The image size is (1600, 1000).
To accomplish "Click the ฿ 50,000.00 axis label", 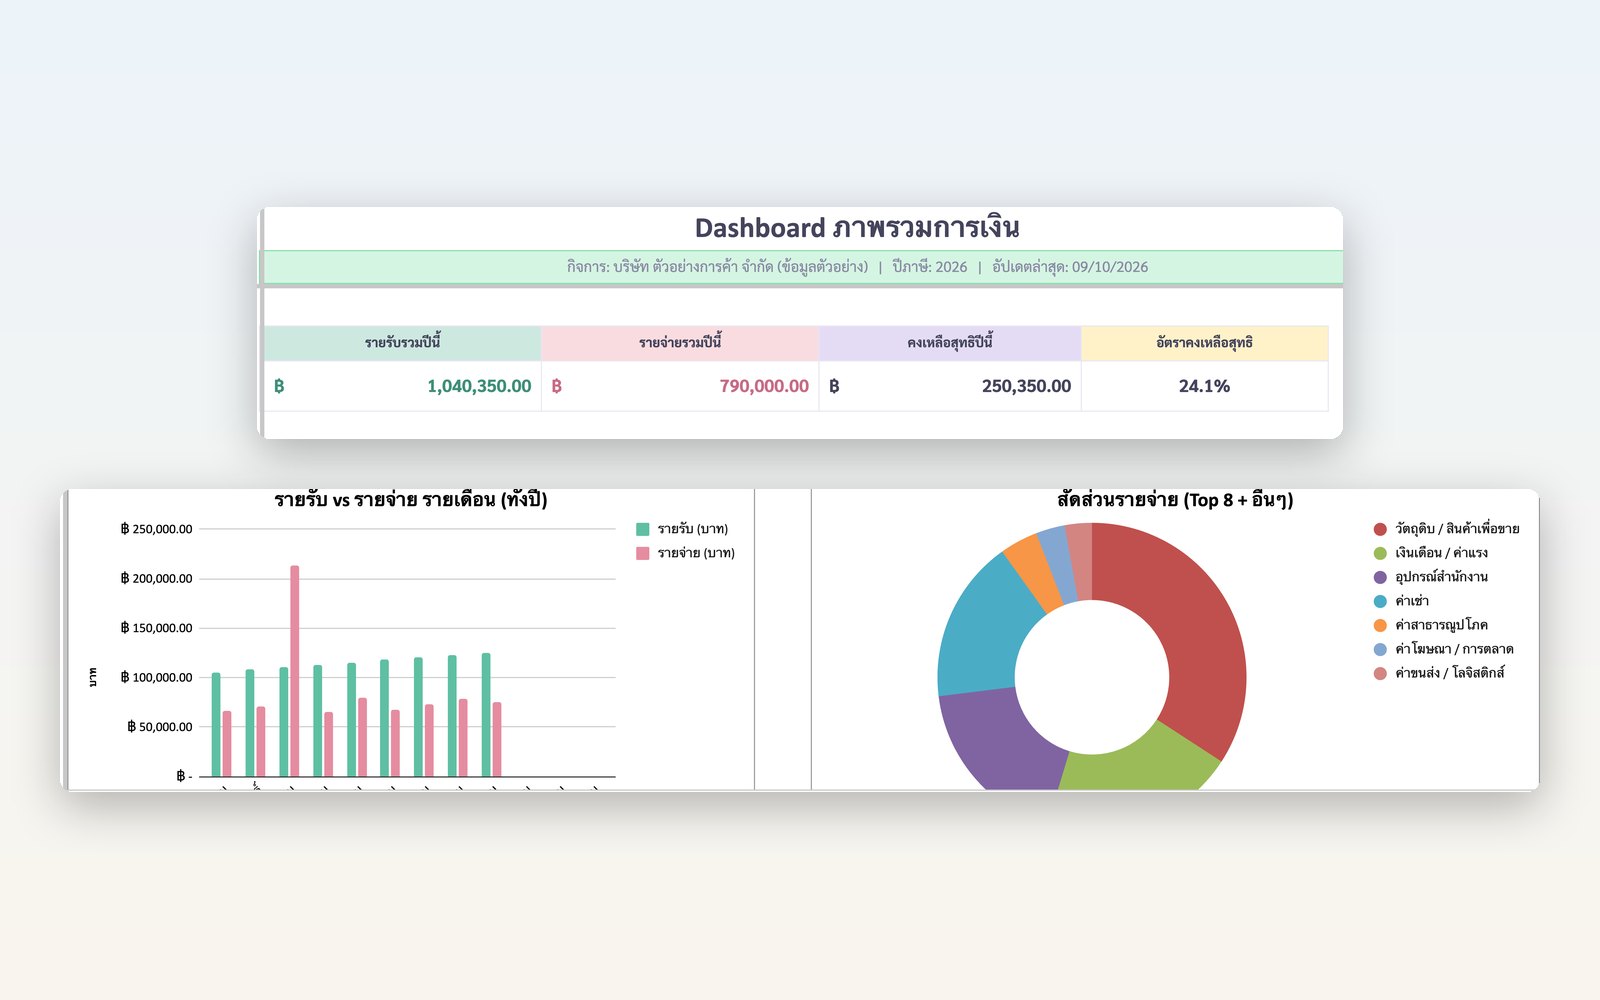I will coord(160,727).
